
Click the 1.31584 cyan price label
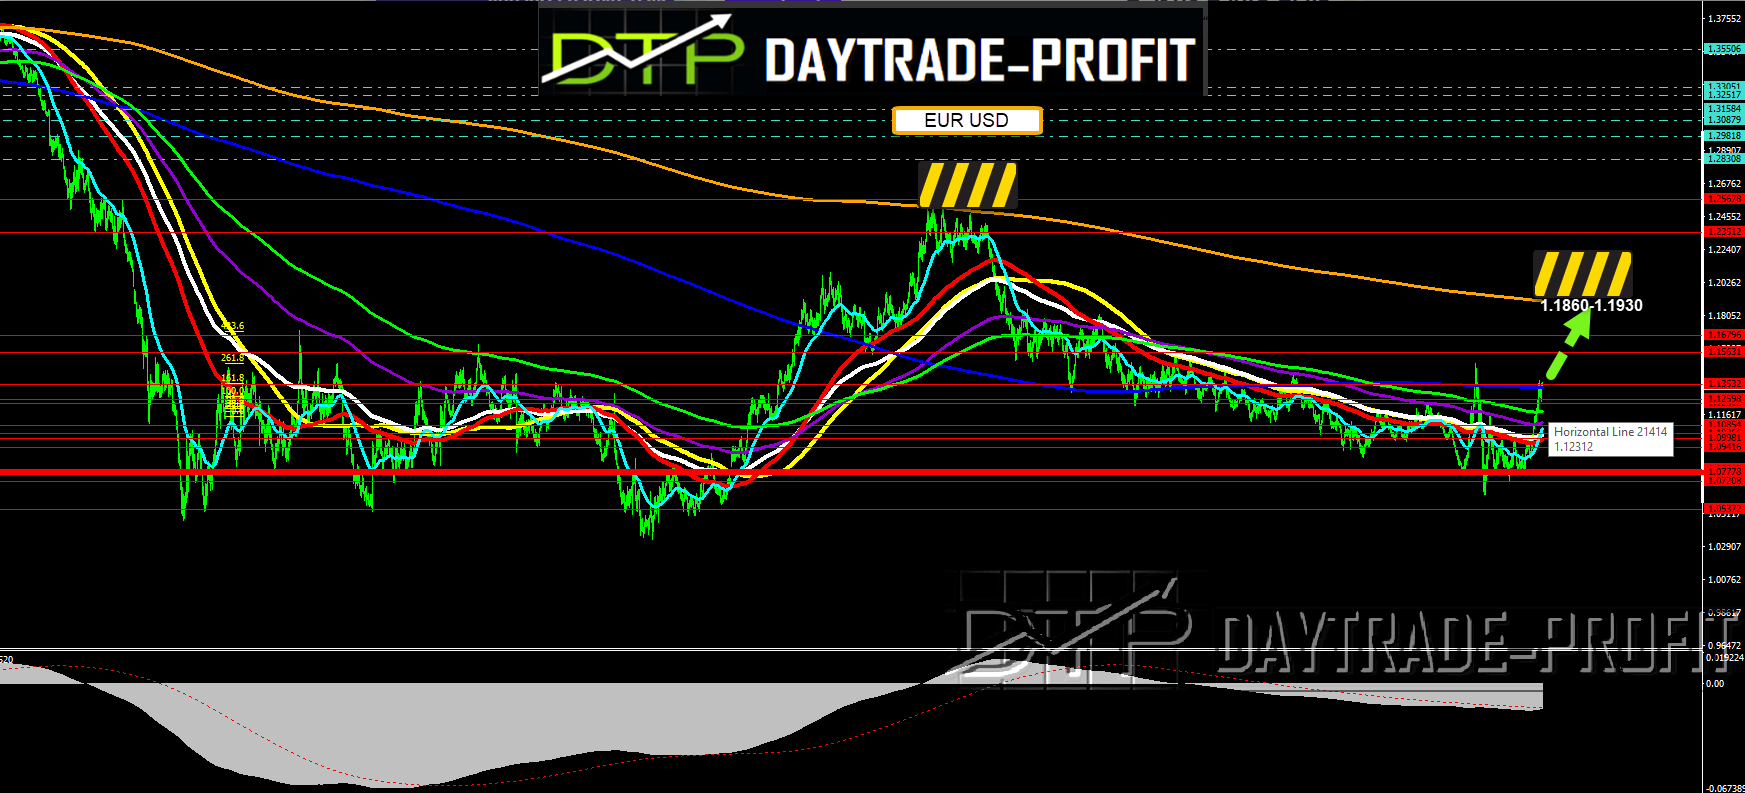pos(1724,109)
